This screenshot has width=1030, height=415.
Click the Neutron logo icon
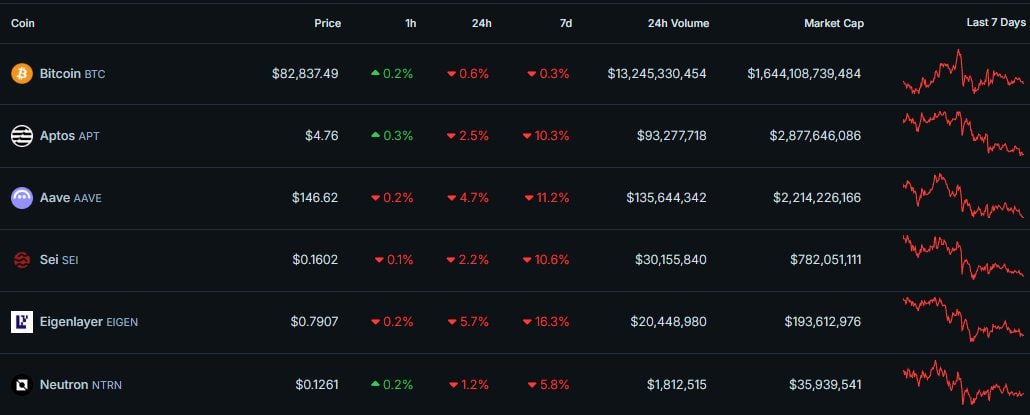(21, 384)
